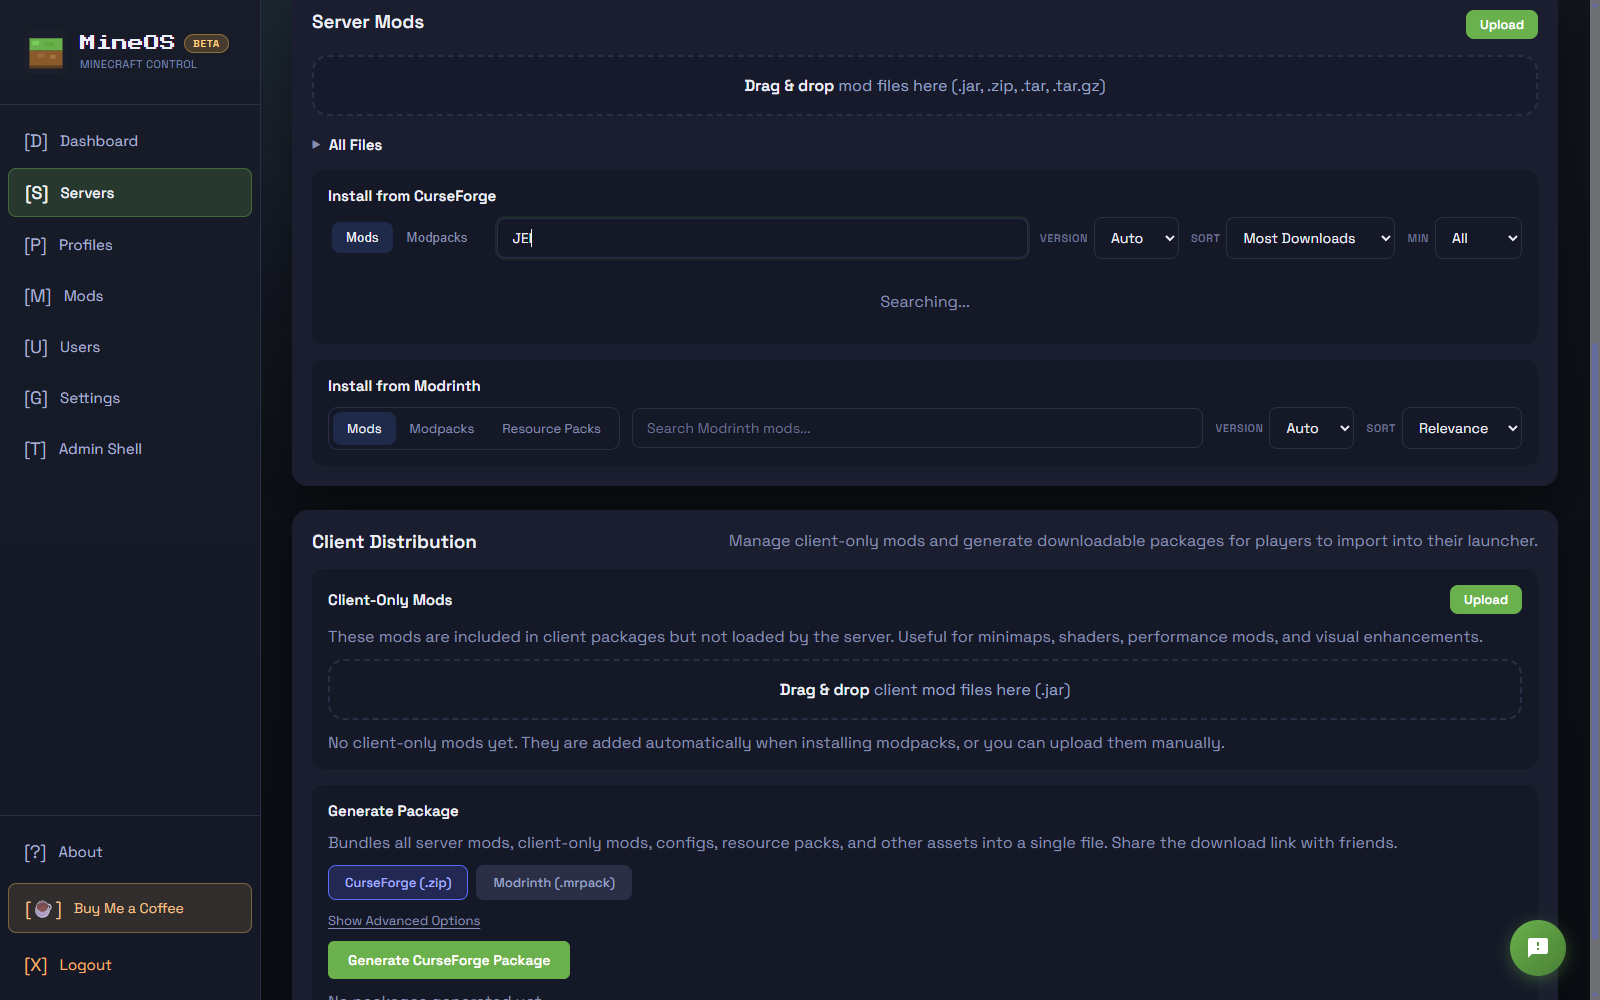
Task: Select CurseForge (.zip) package format
Action: [397, 882]
